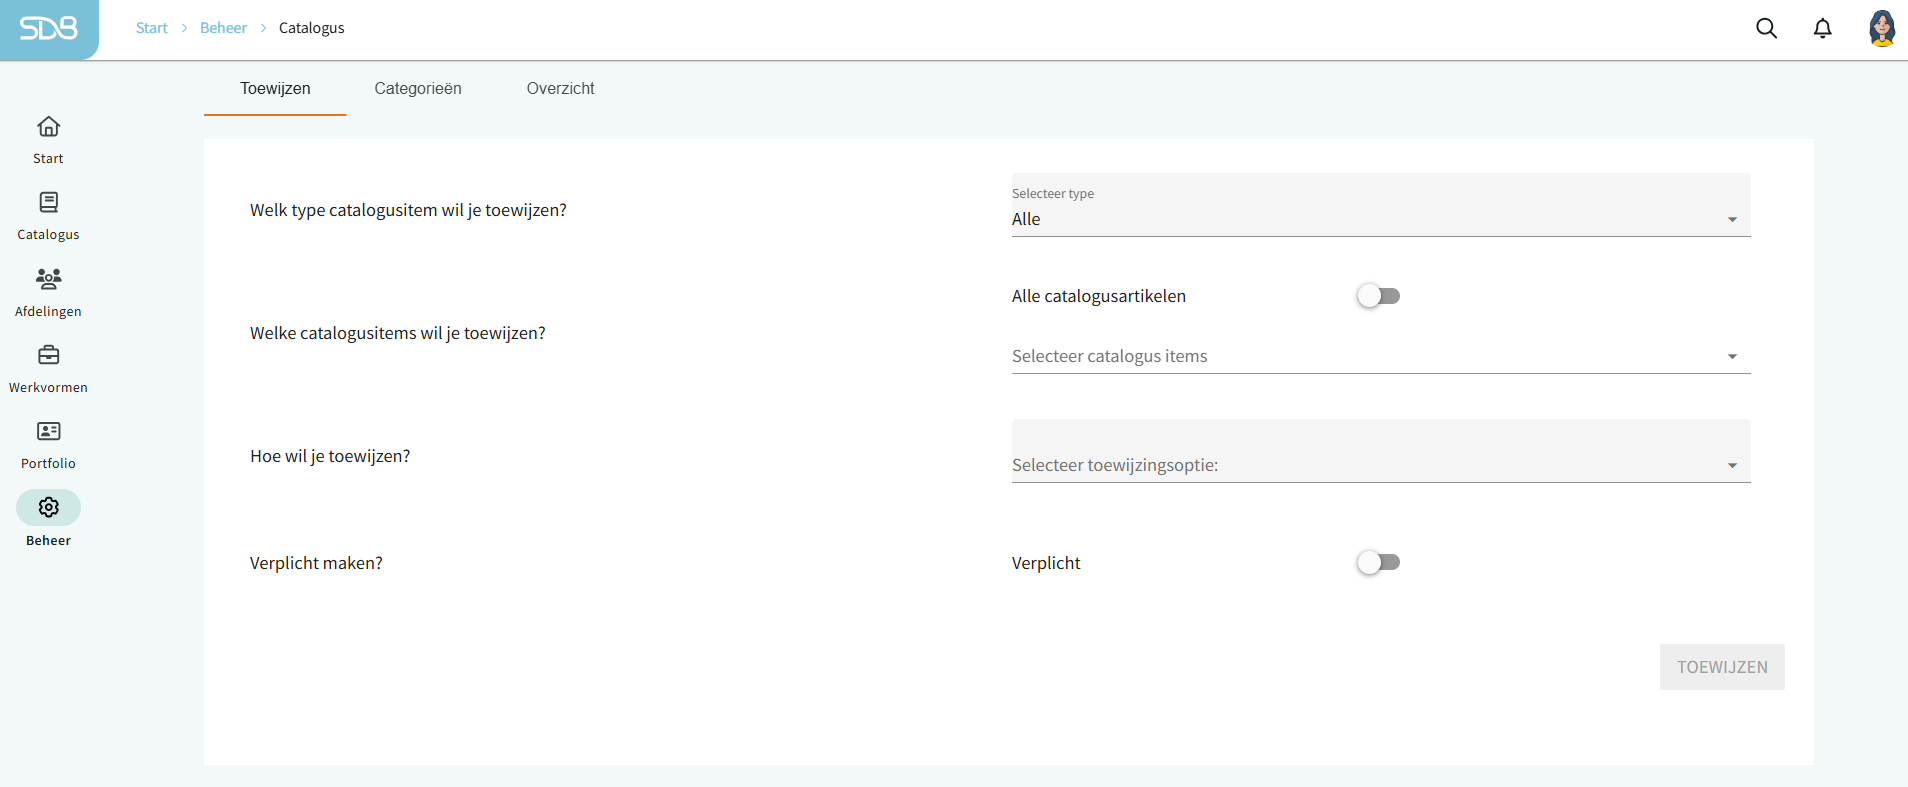
Task: Open Selecteer catalogus items dropdown
Action: pos(1380,357)
